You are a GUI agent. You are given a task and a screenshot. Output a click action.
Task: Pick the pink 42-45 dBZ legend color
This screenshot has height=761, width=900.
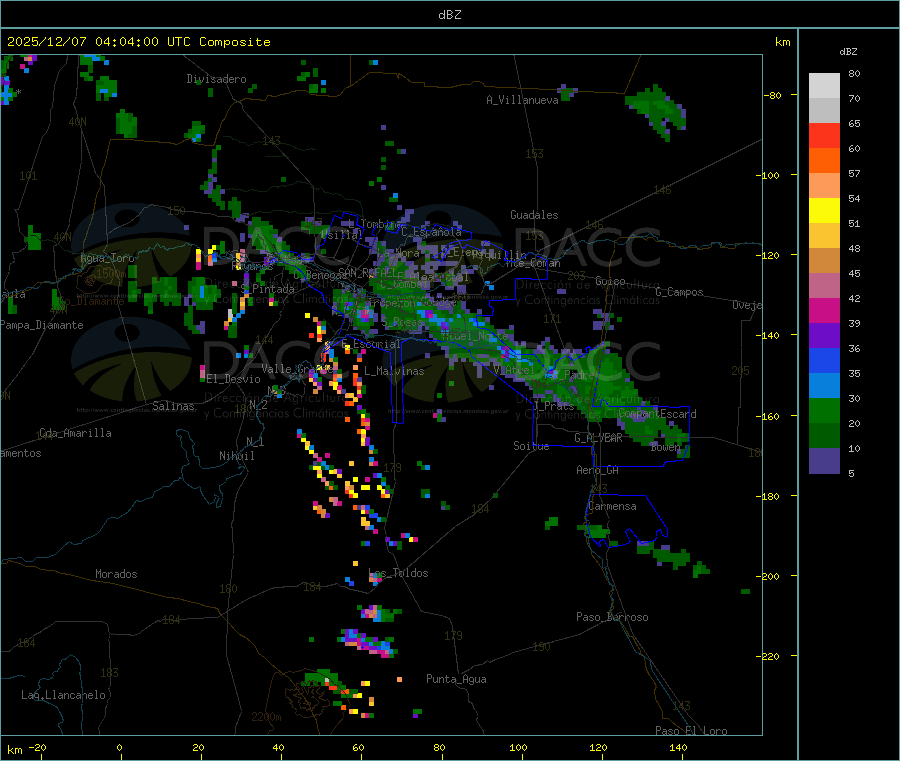(824, 286)
